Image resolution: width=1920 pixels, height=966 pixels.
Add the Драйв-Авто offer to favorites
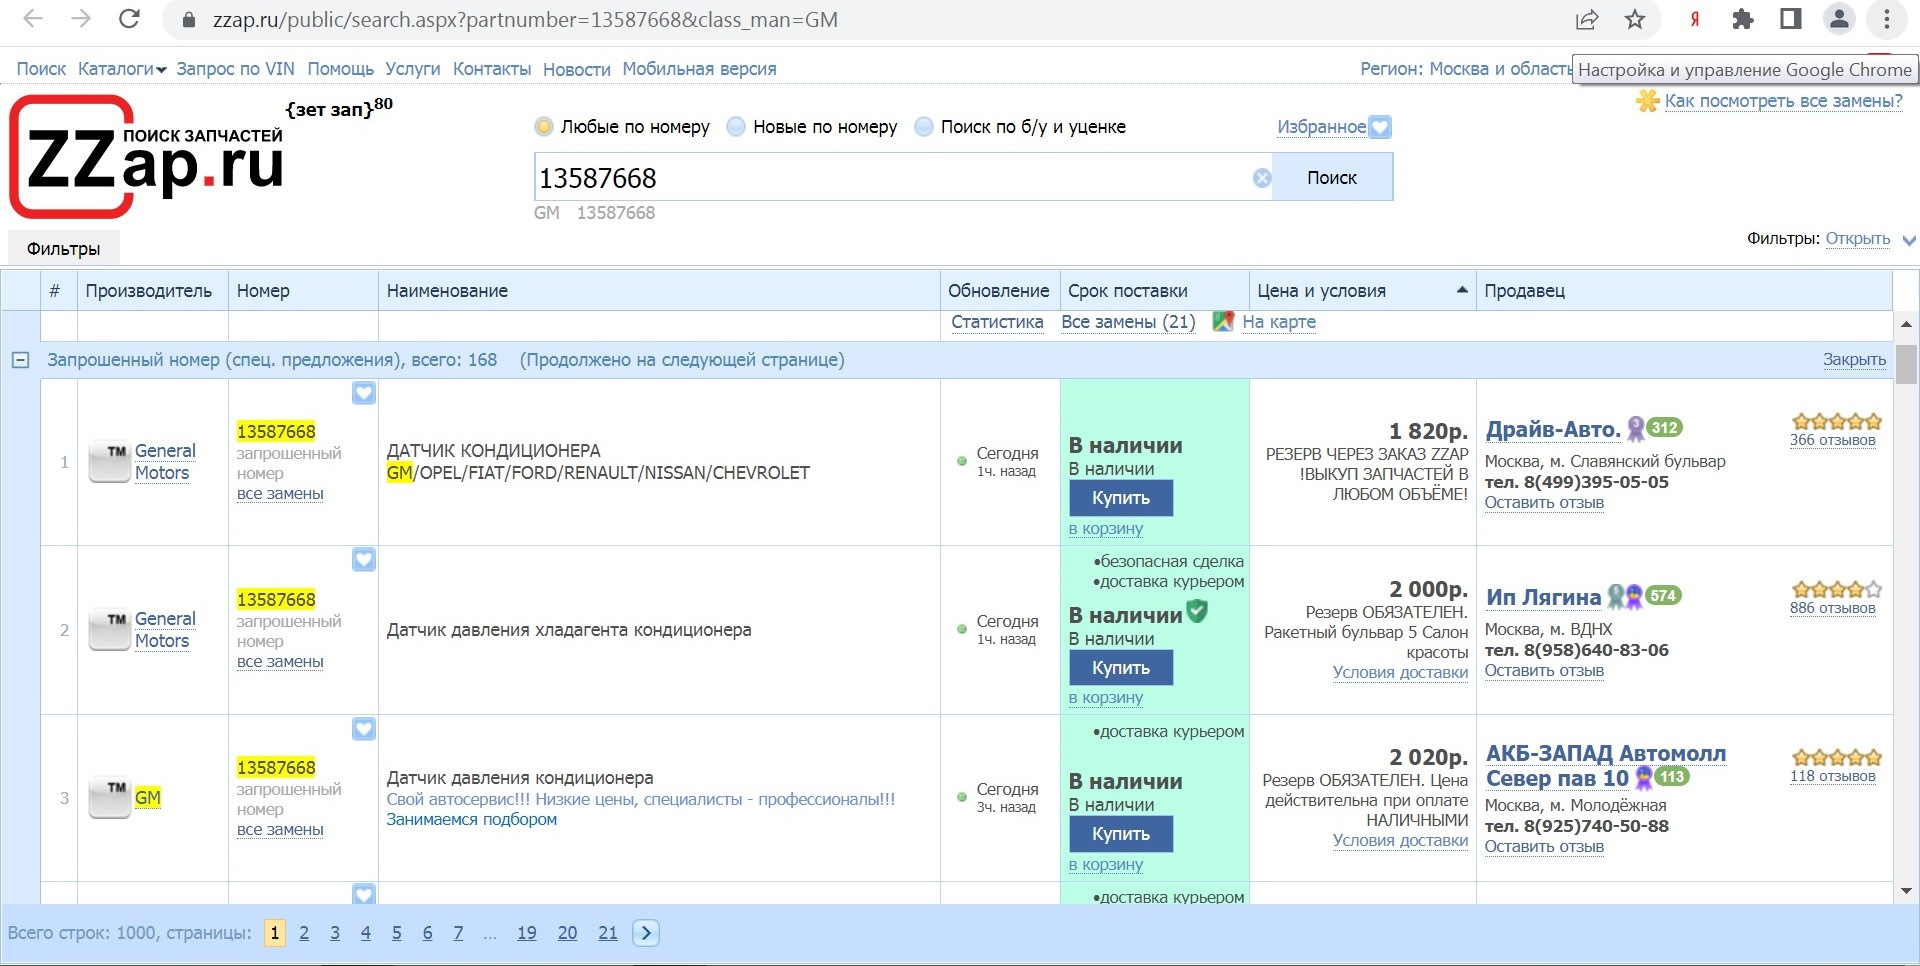364,393
